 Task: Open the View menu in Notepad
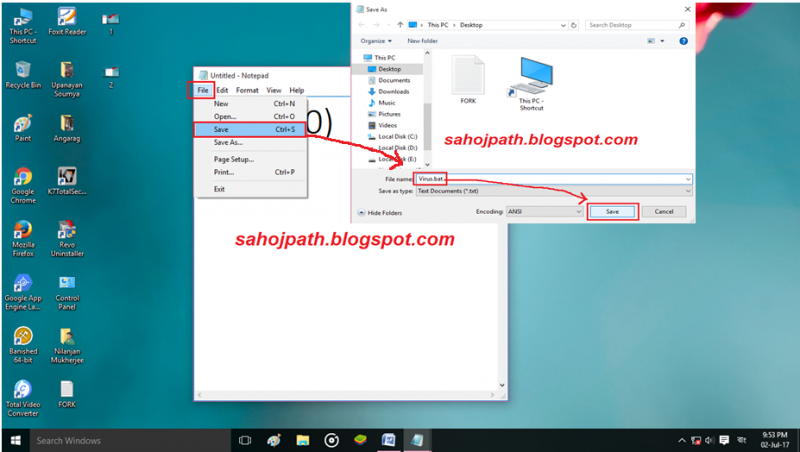[273, 90]
